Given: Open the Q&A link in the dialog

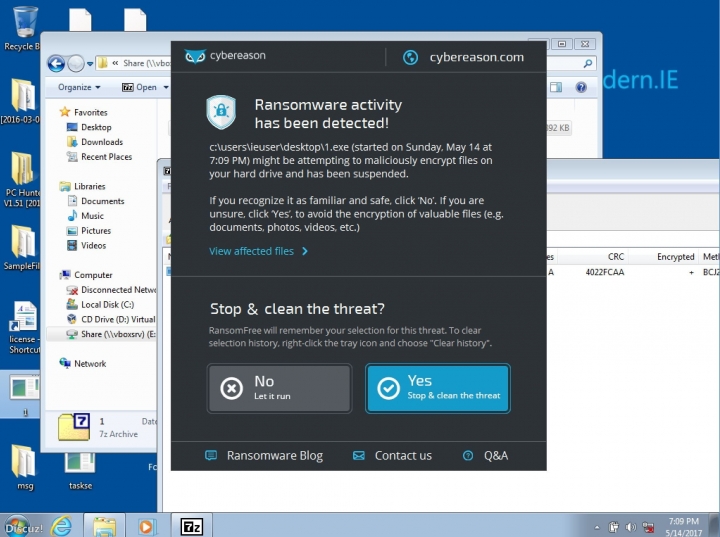Looking at the screenshot, I should tap(496, 455).
